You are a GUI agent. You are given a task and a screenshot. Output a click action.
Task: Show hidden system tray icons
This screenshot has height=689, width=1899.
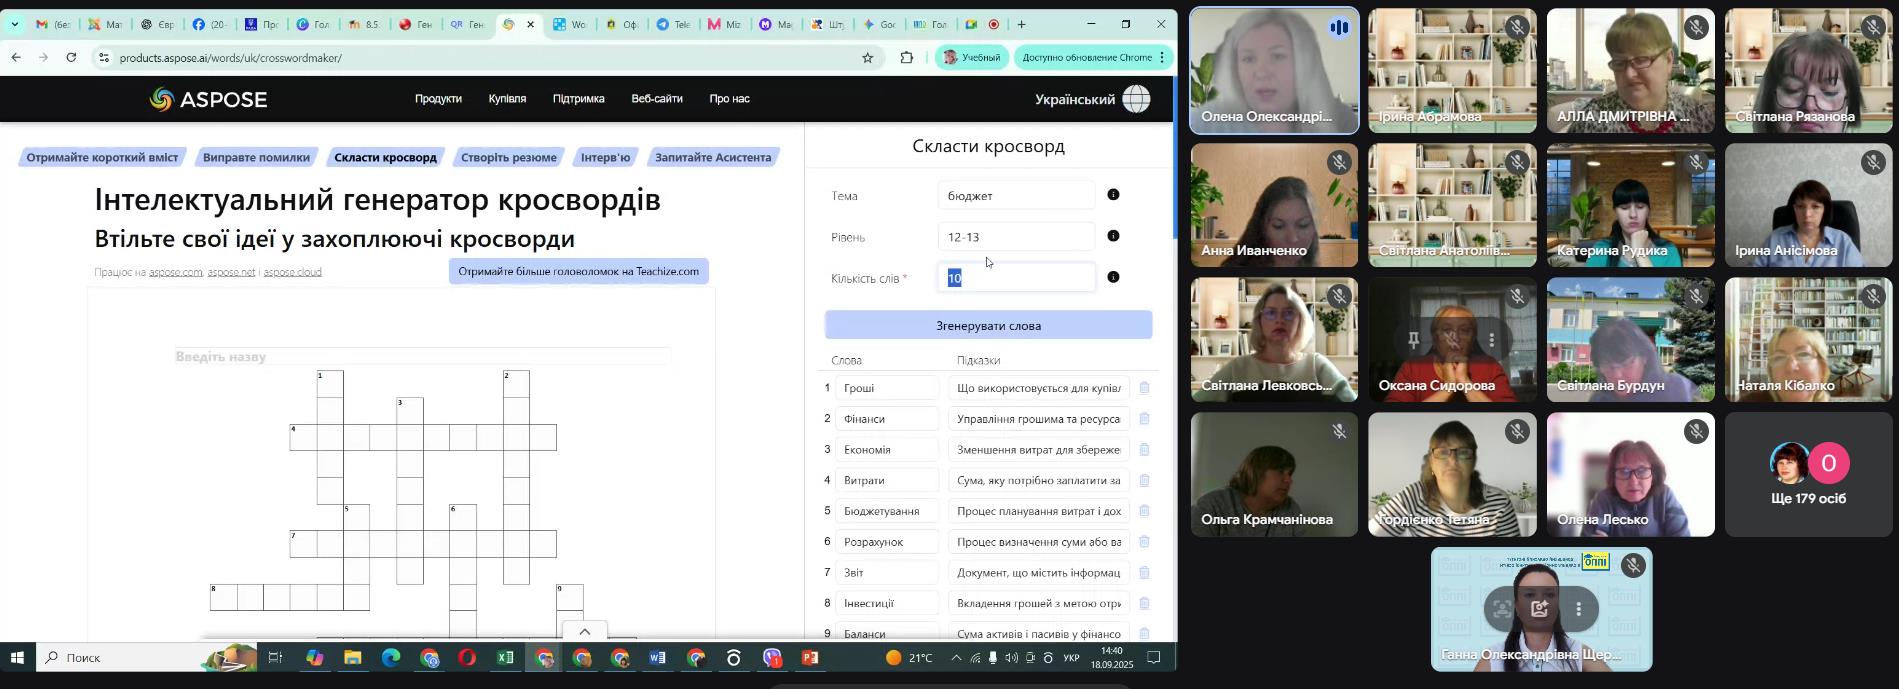tap(955, 658)
